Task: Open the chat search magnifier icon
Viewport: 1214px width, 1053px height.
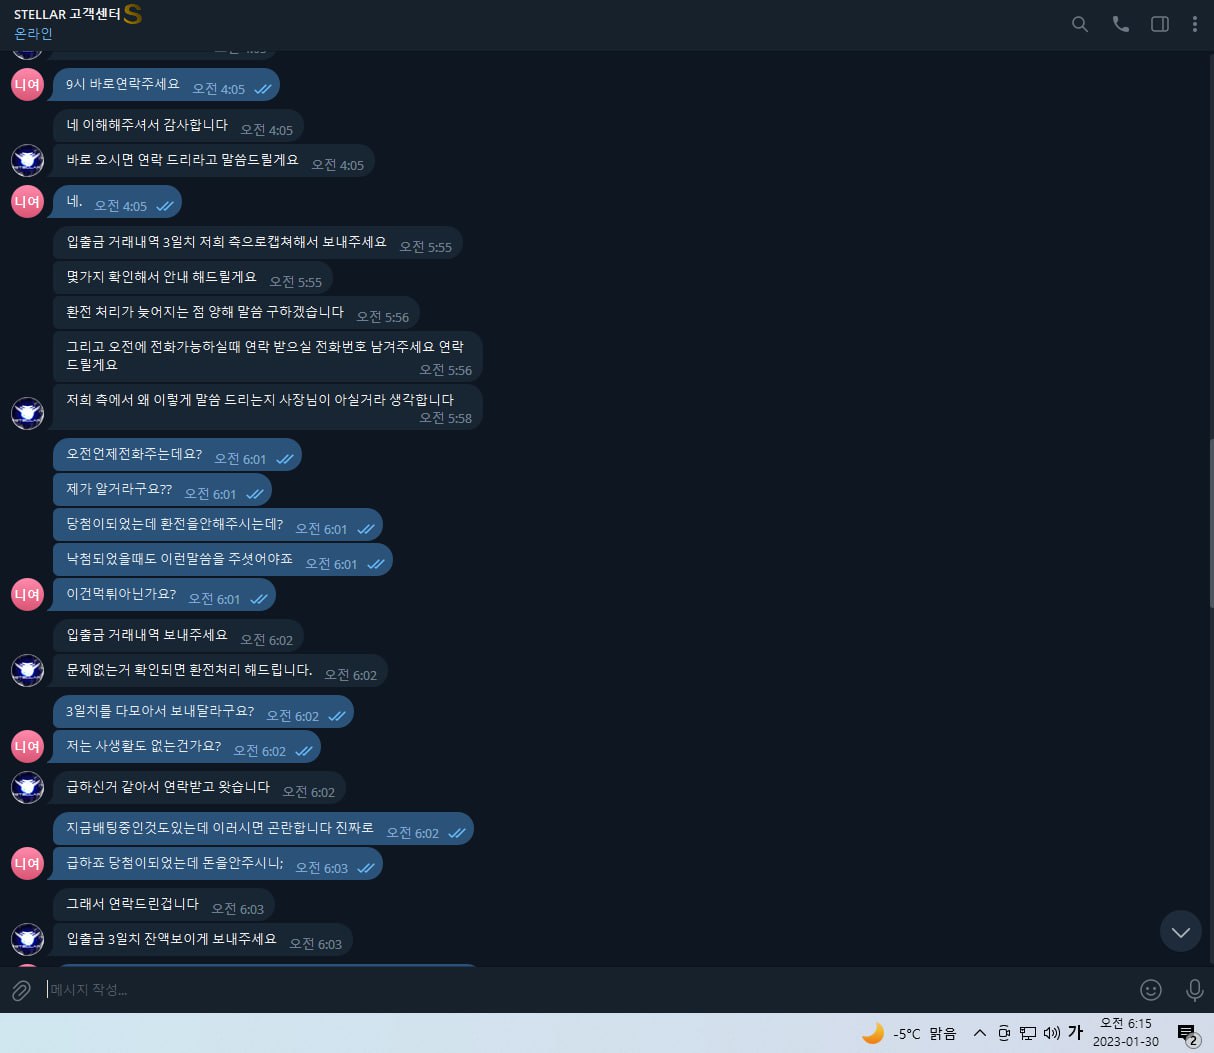Action: (1080, 24)
